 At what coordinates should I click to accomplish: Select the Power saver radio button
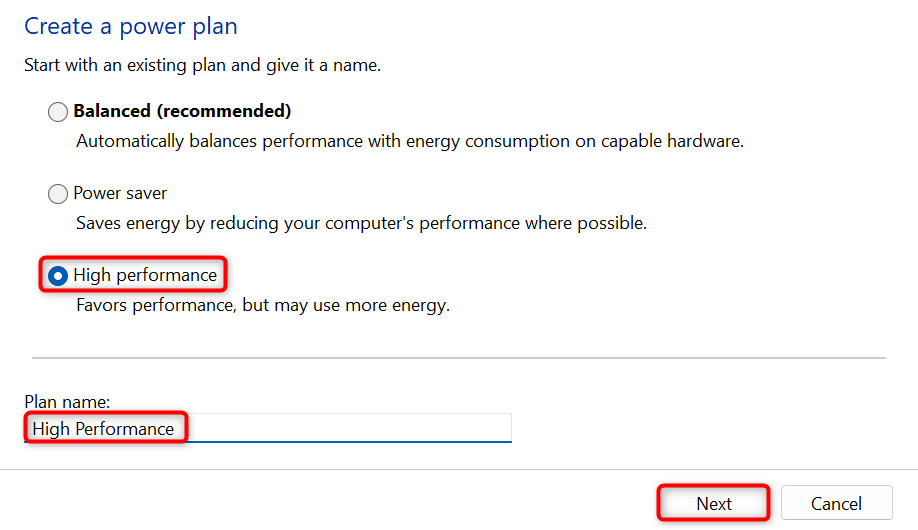point(58,194)
